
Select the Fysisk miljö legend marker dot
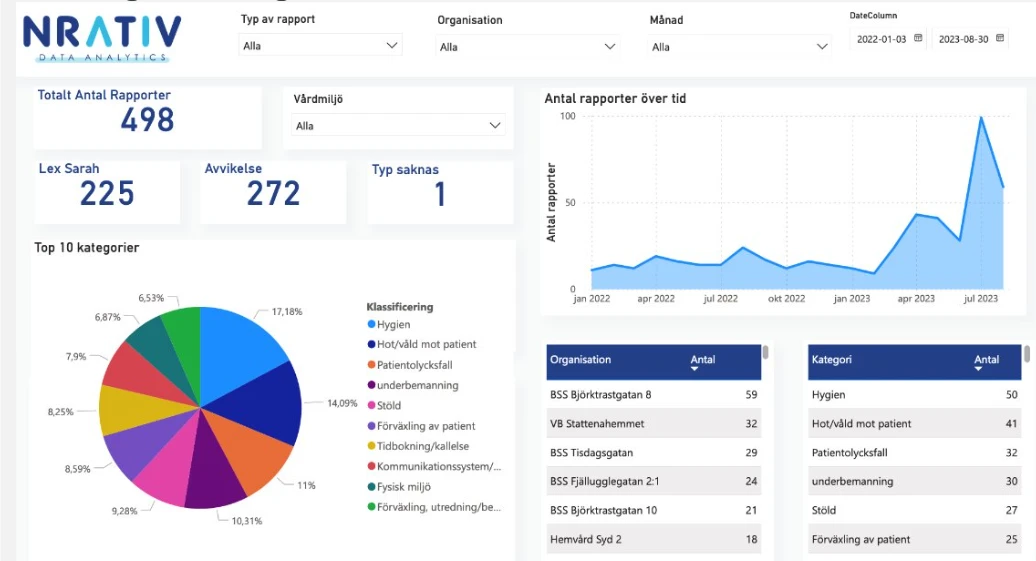(x=371, y=487)
